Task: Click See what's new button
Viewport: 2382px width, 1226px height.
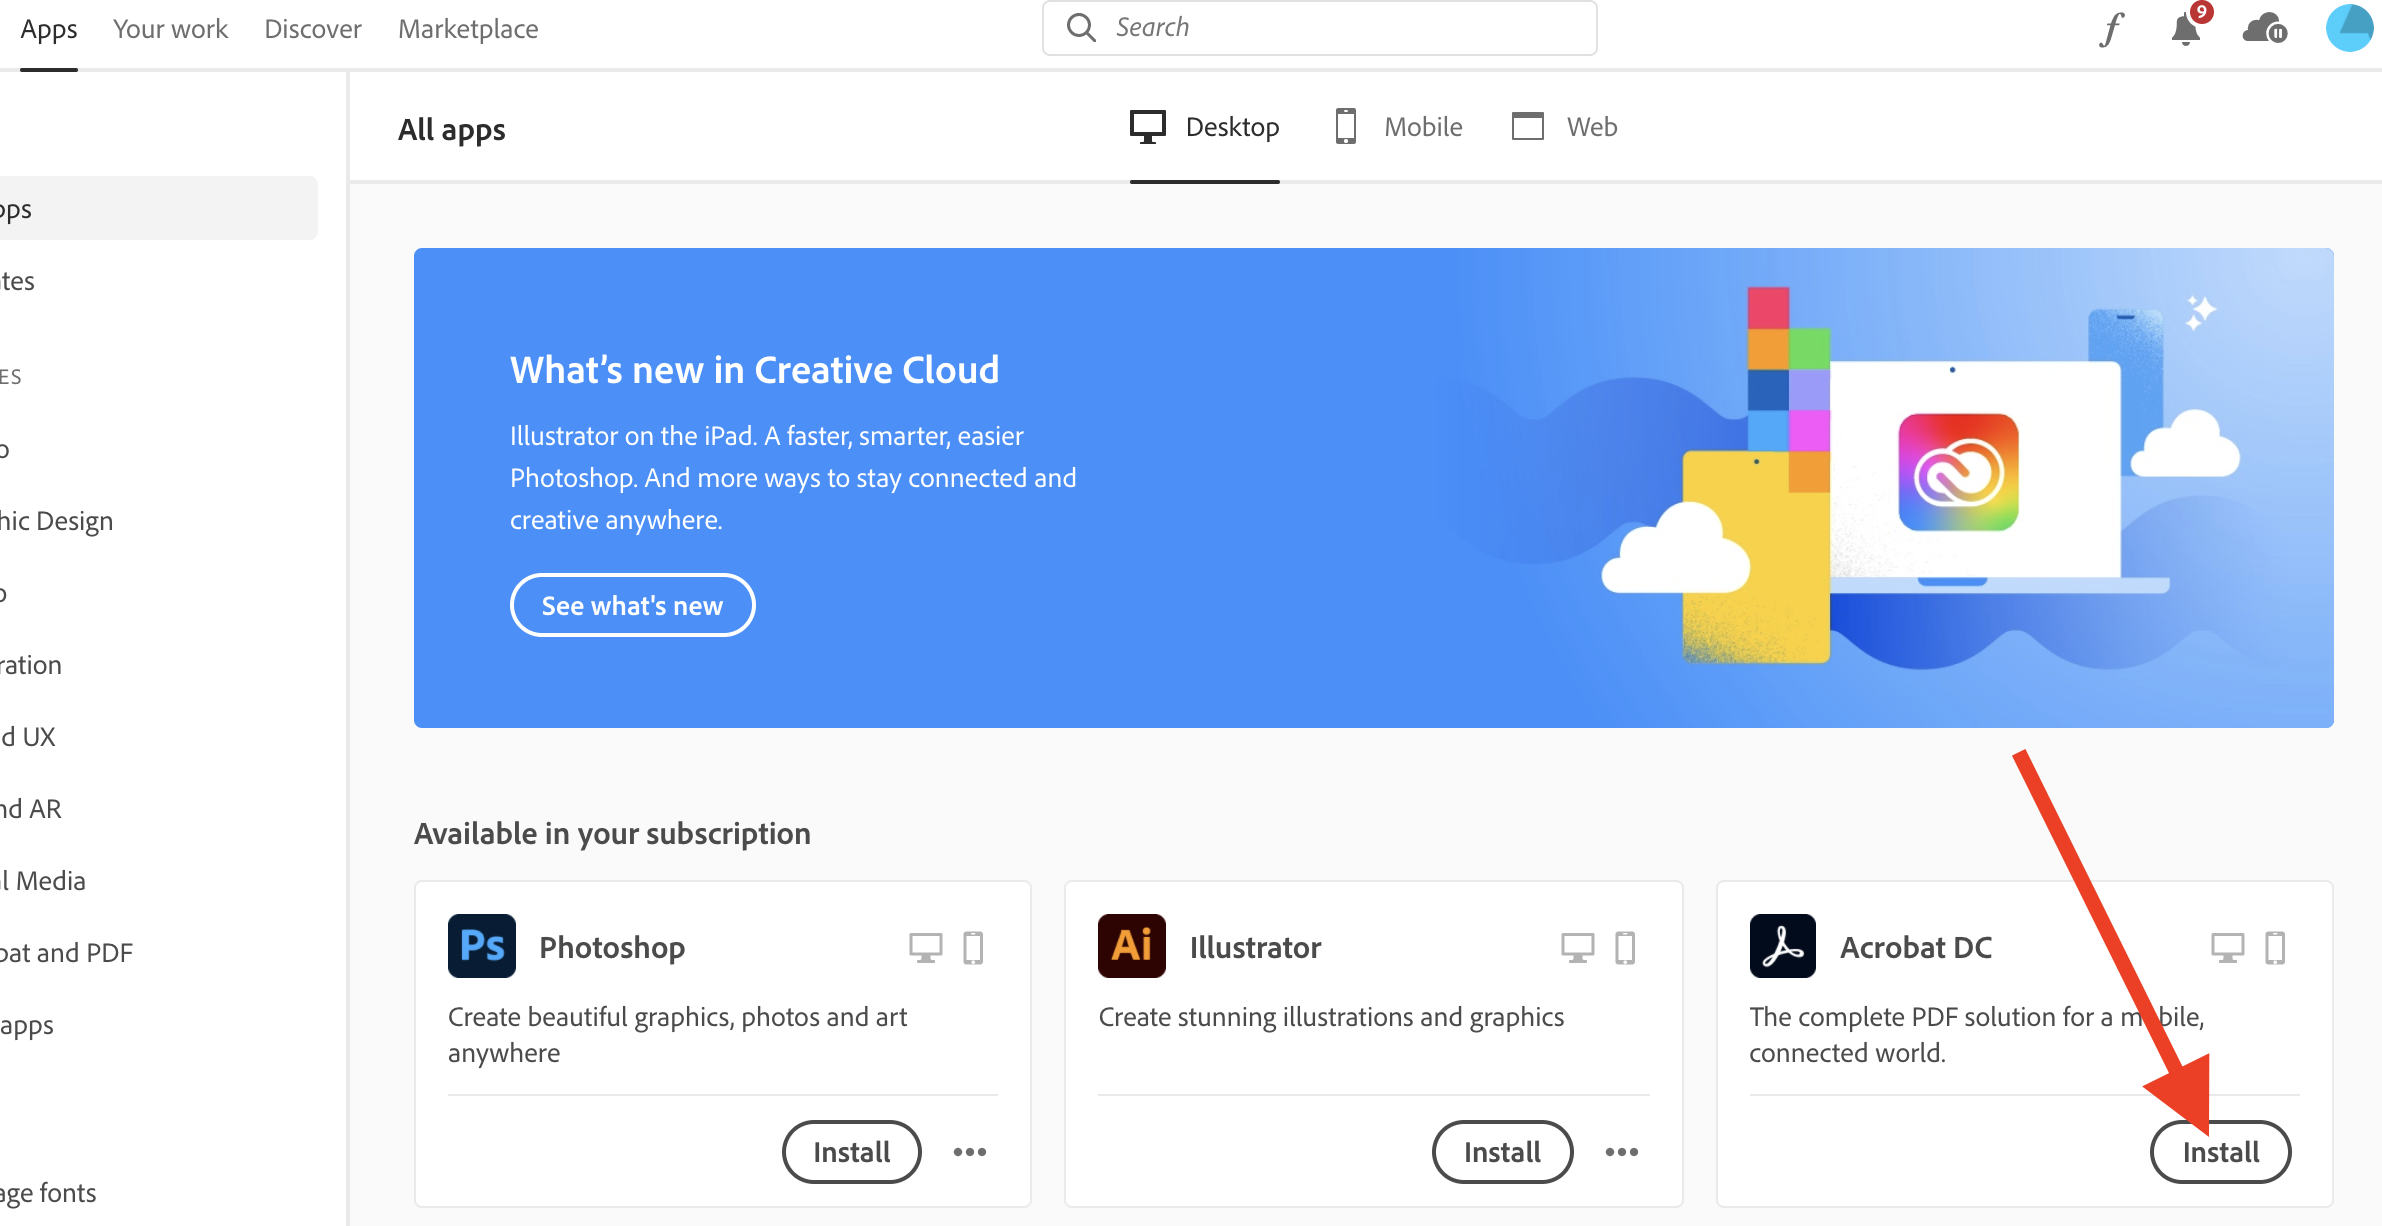Action: (x=632, y=604)
